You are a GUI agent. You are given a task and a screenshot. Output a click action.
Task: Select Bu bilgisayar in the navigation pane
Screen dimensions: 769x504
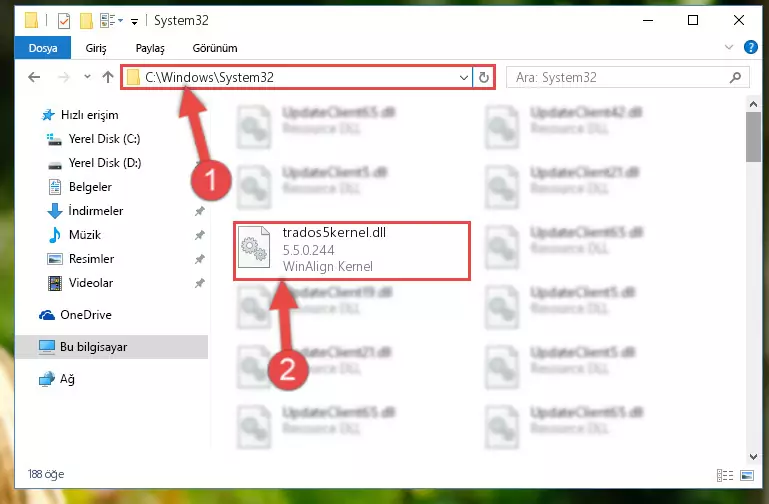click(x=111, y=347)
